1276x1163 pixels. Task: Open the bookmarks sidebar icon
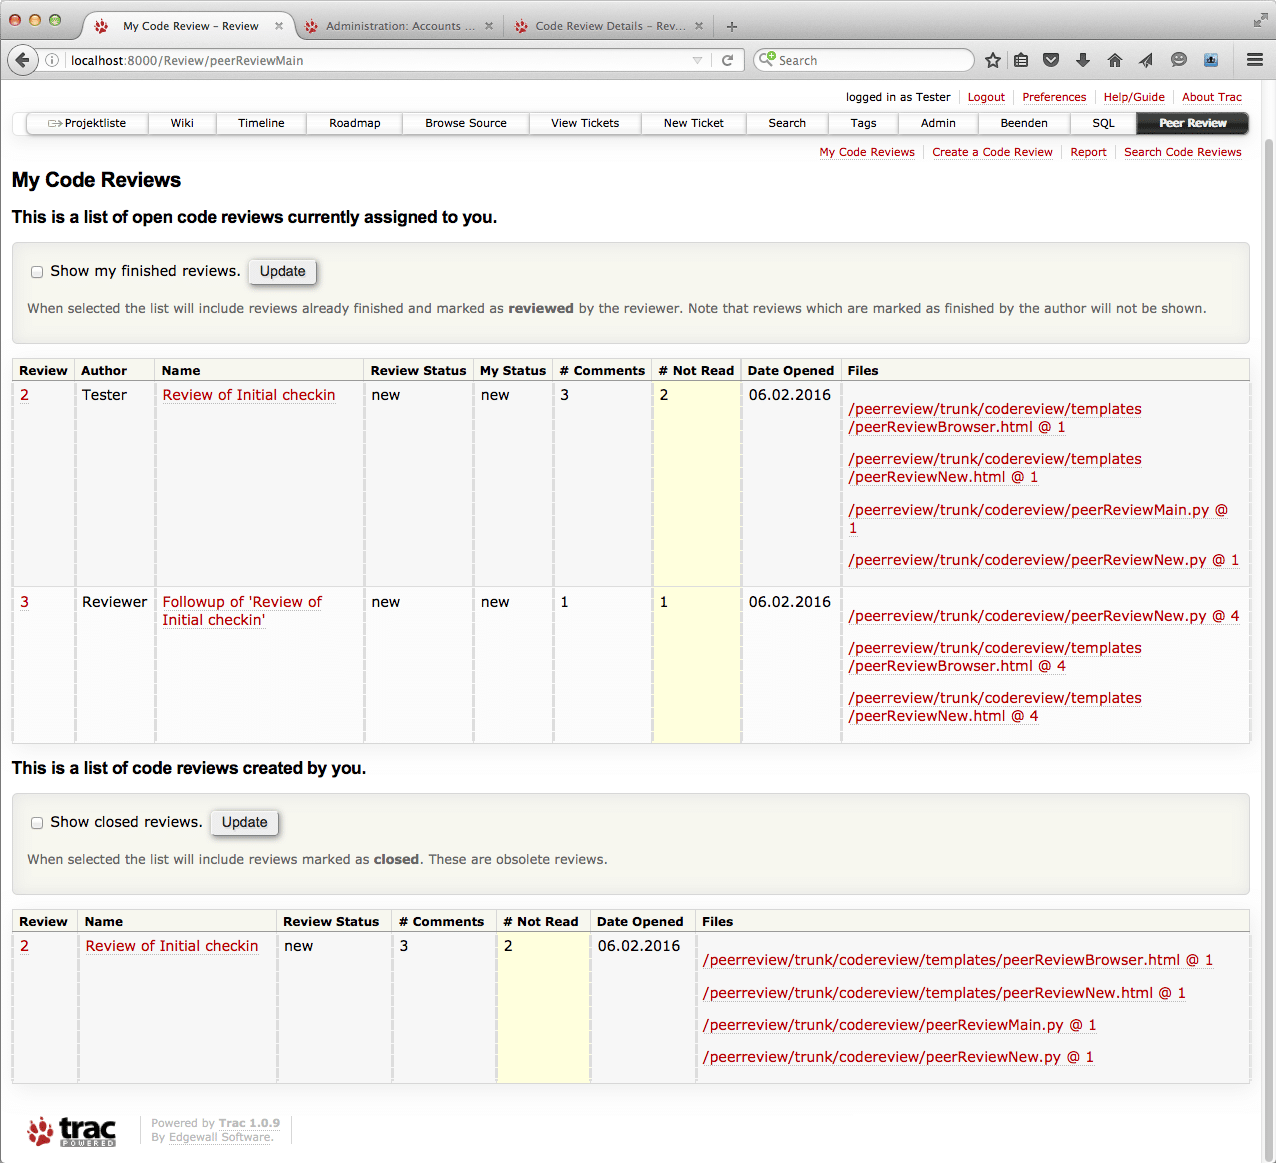pyautogui.click(x=1021, y=60)
